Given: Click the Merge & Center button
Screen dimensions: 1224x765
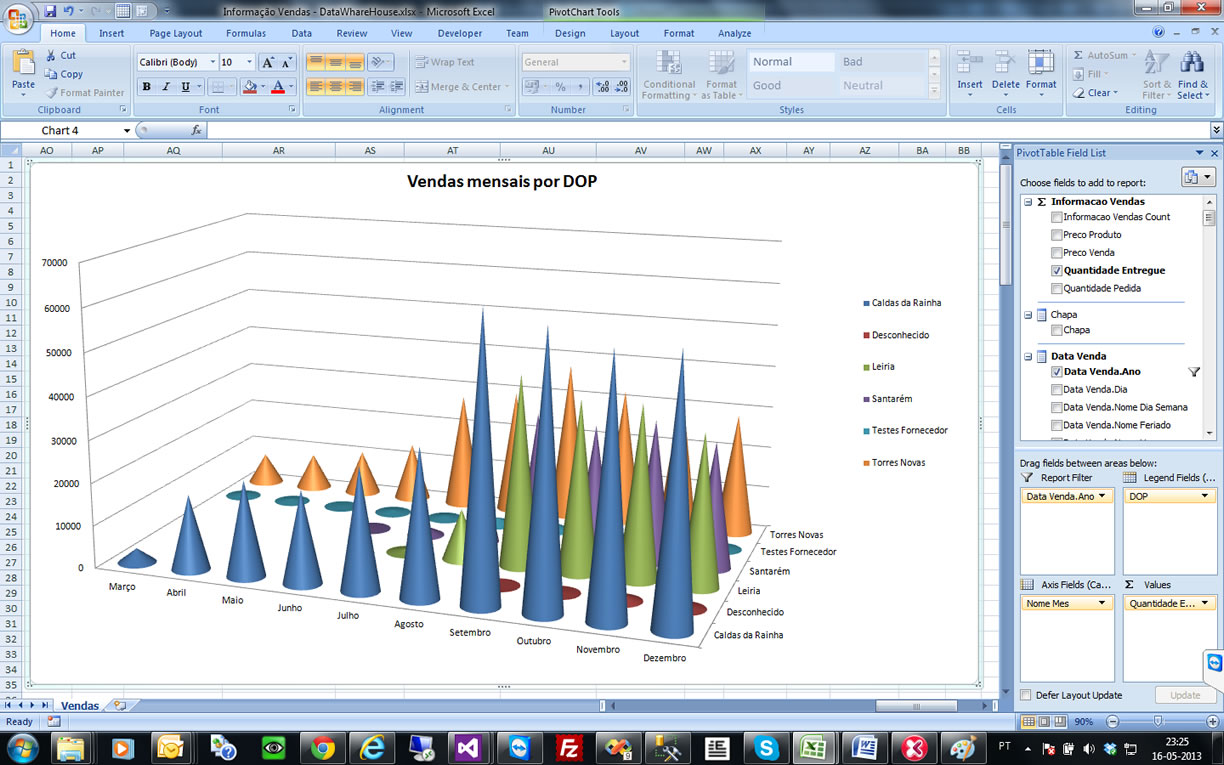Looking at the screenshot, I should coord(458,87).
